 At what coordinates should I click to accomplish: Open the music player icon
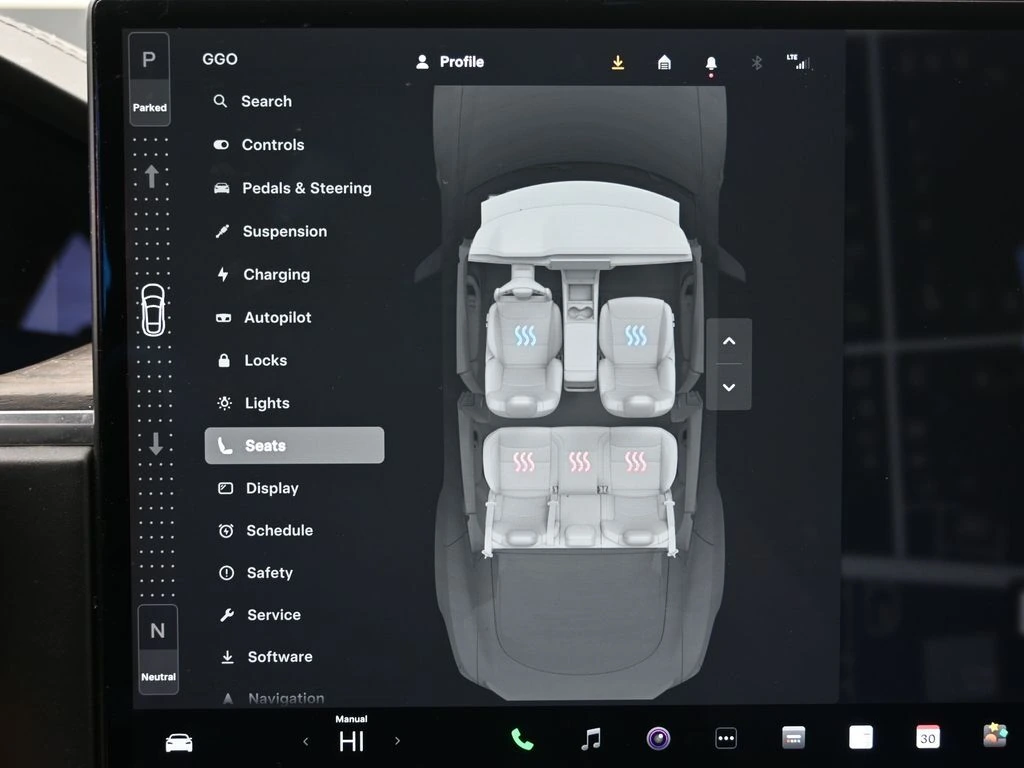pyautogui.click(x=591, y=739)
